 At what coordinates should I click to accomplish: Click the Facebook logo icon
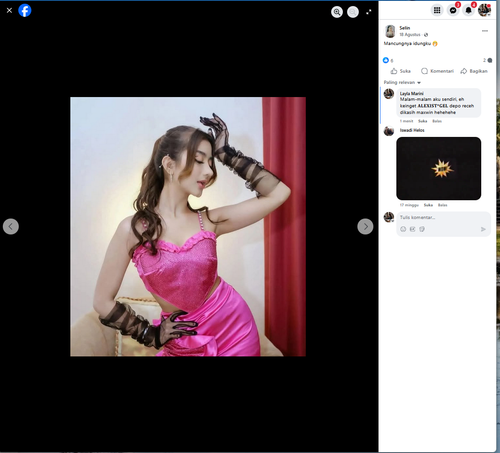pyautogui.click(x=25, y=10)
